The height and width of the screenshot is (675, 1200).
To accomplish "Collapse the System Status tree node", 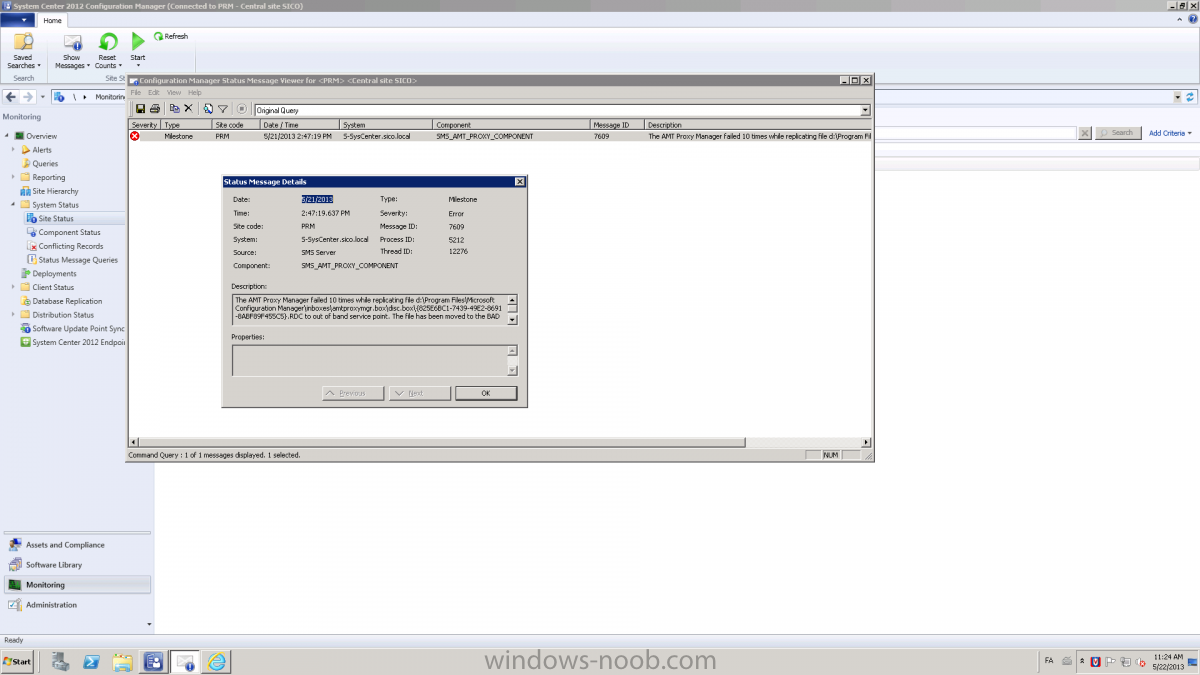I will (x=15, y=205).
